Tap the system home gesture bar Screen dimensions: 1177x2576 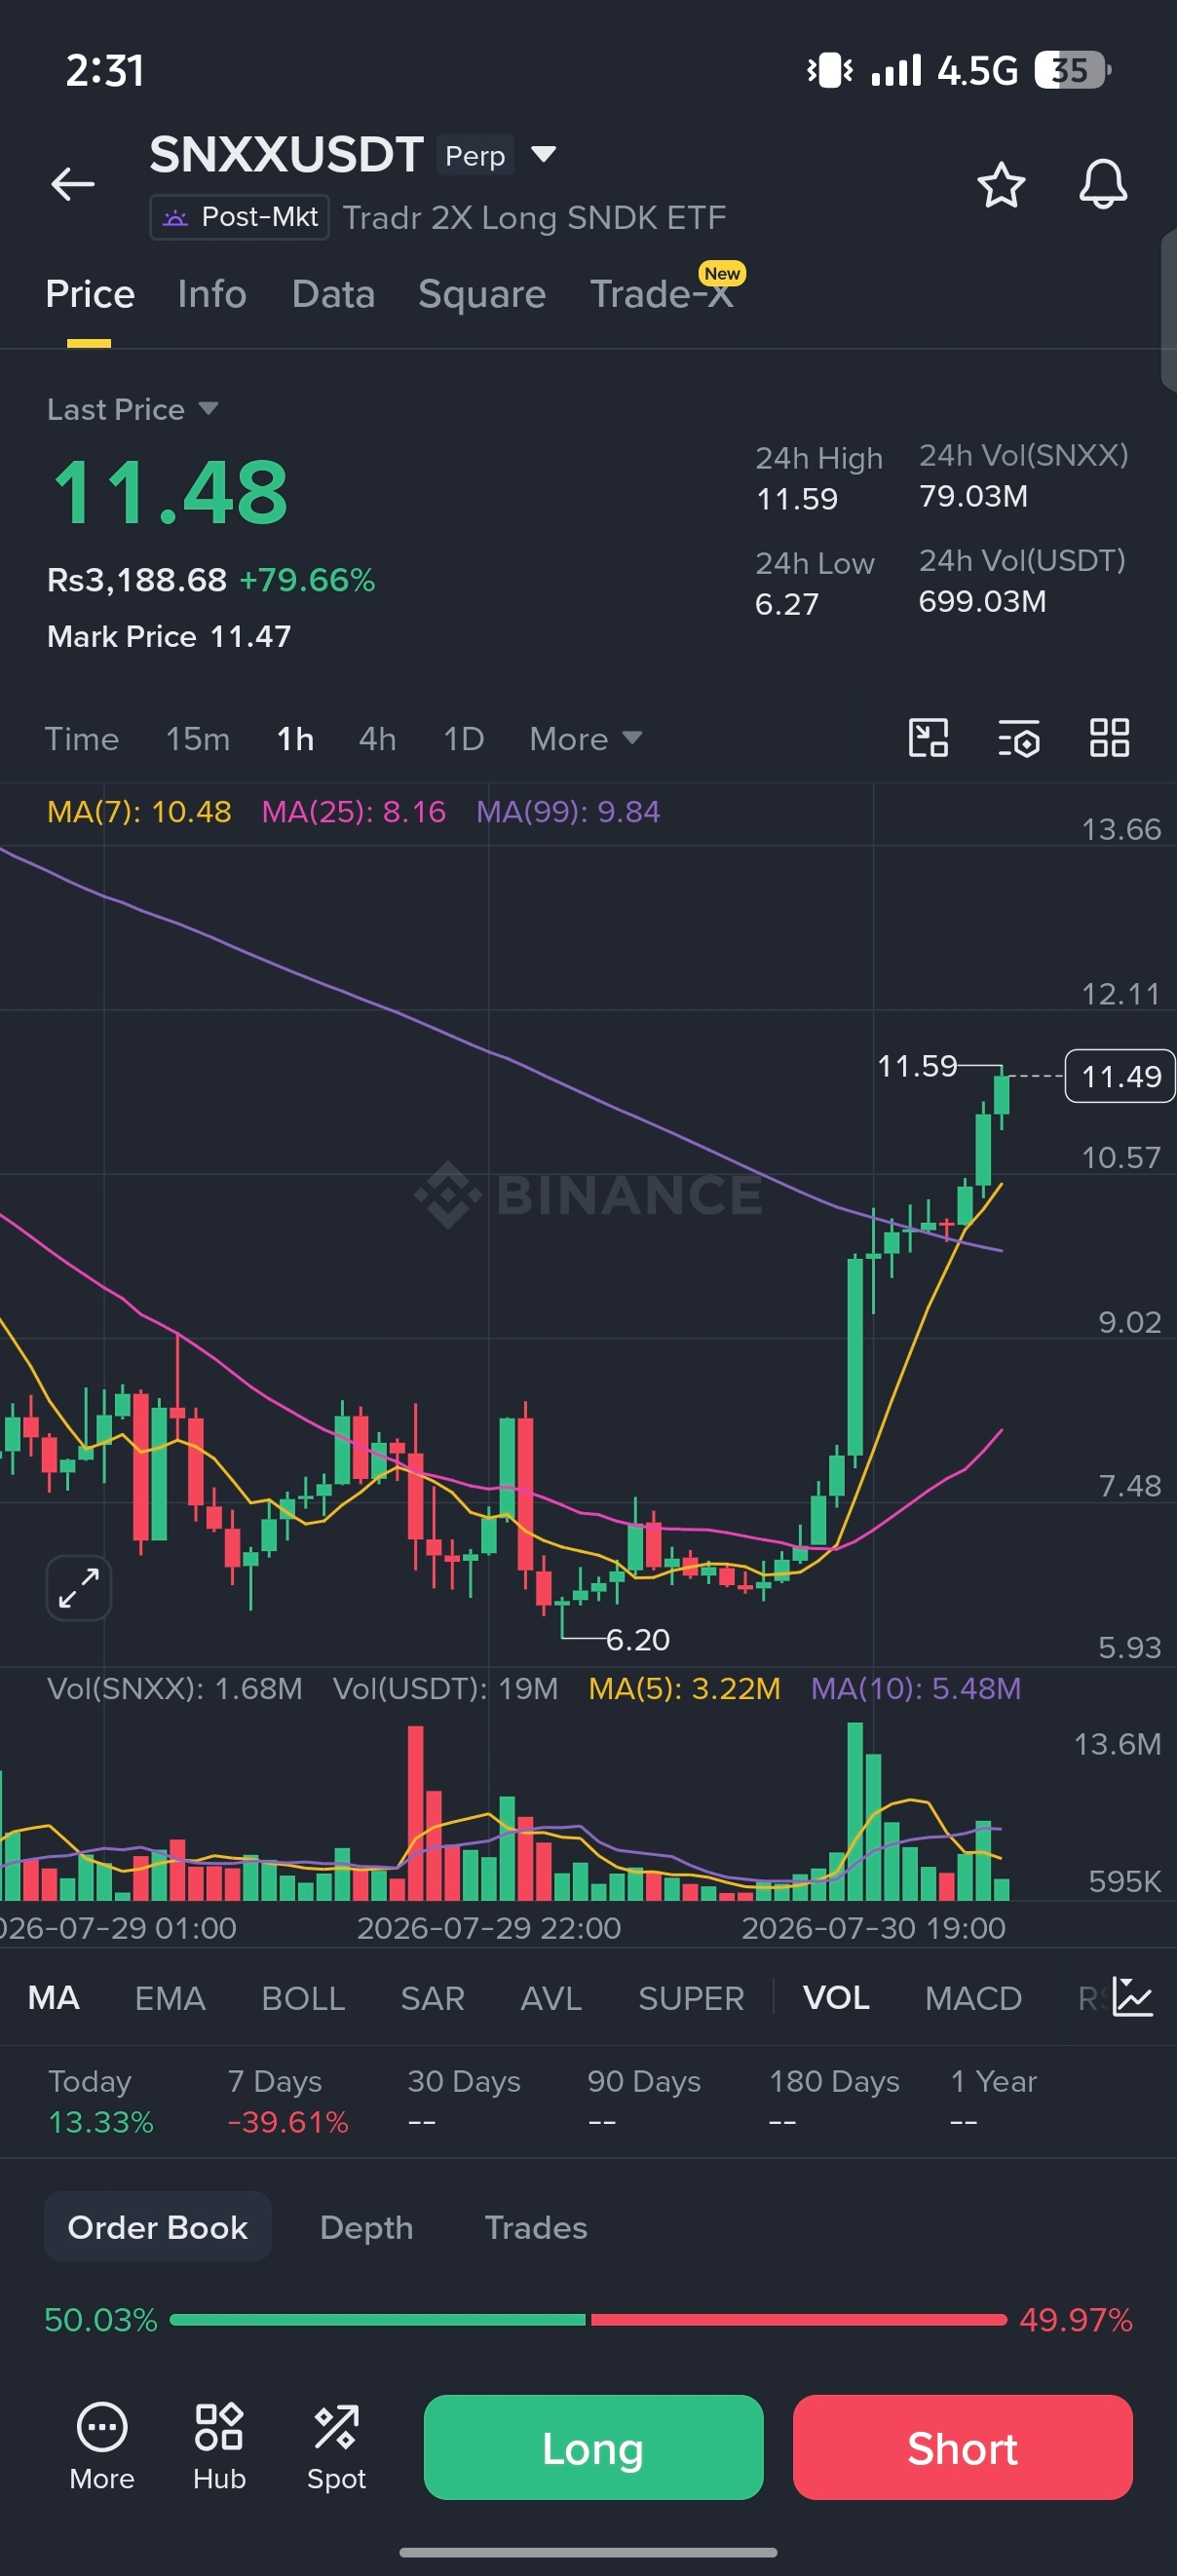pos(588,2552)
